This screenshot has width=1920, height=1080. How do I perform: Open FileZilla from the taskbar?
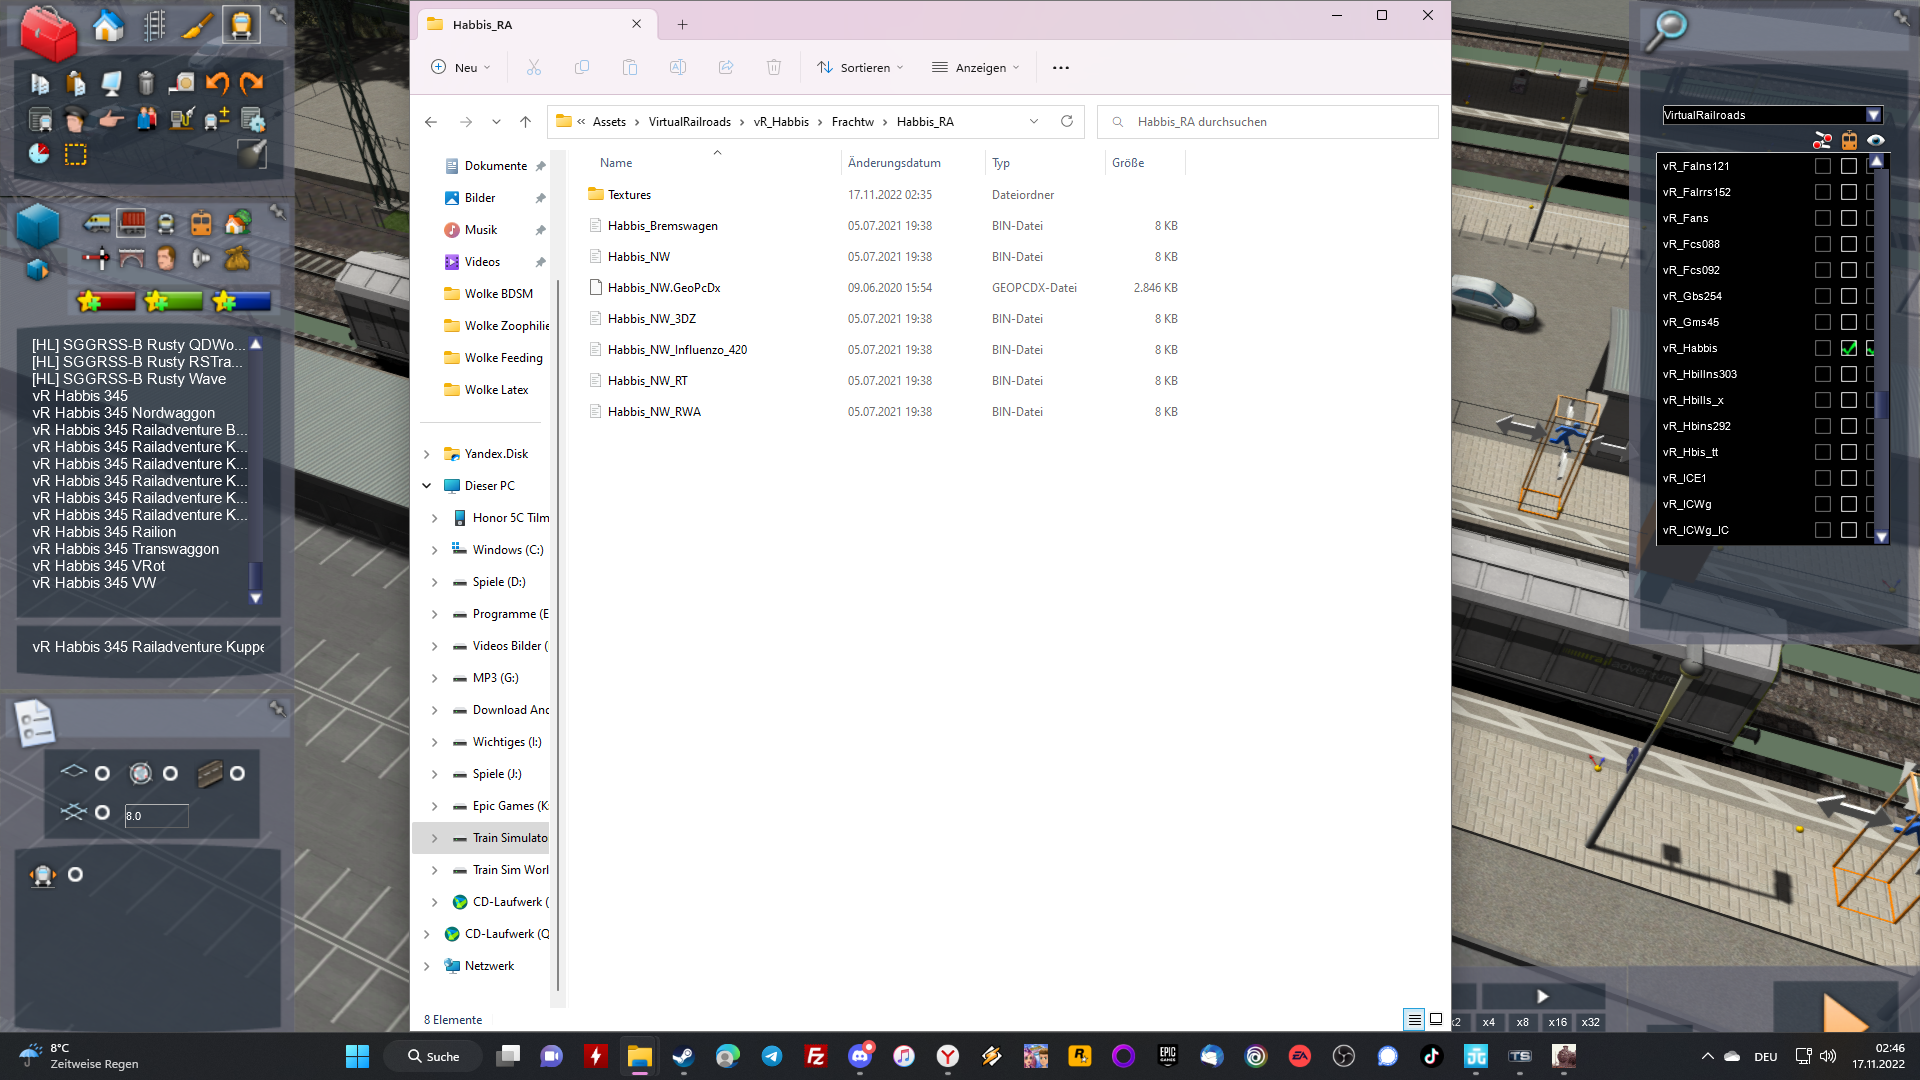[x=815, y=1056]
